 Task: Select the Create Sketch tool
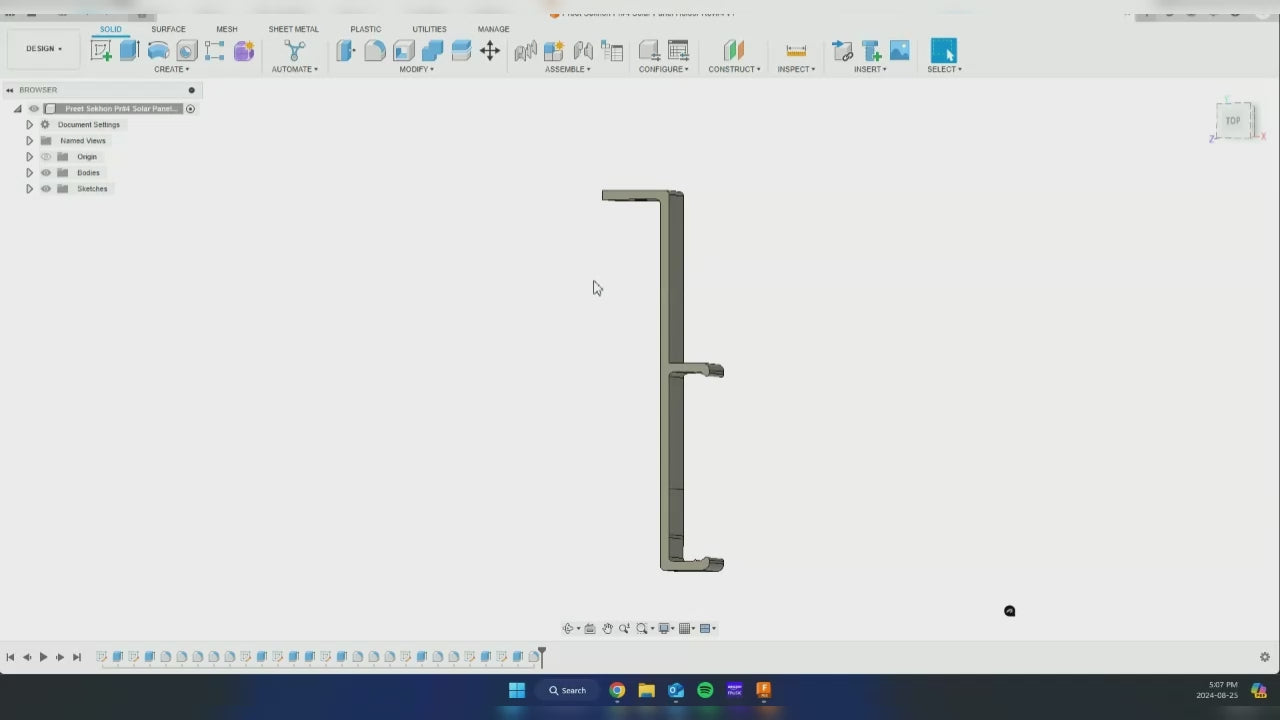point(101,50)
